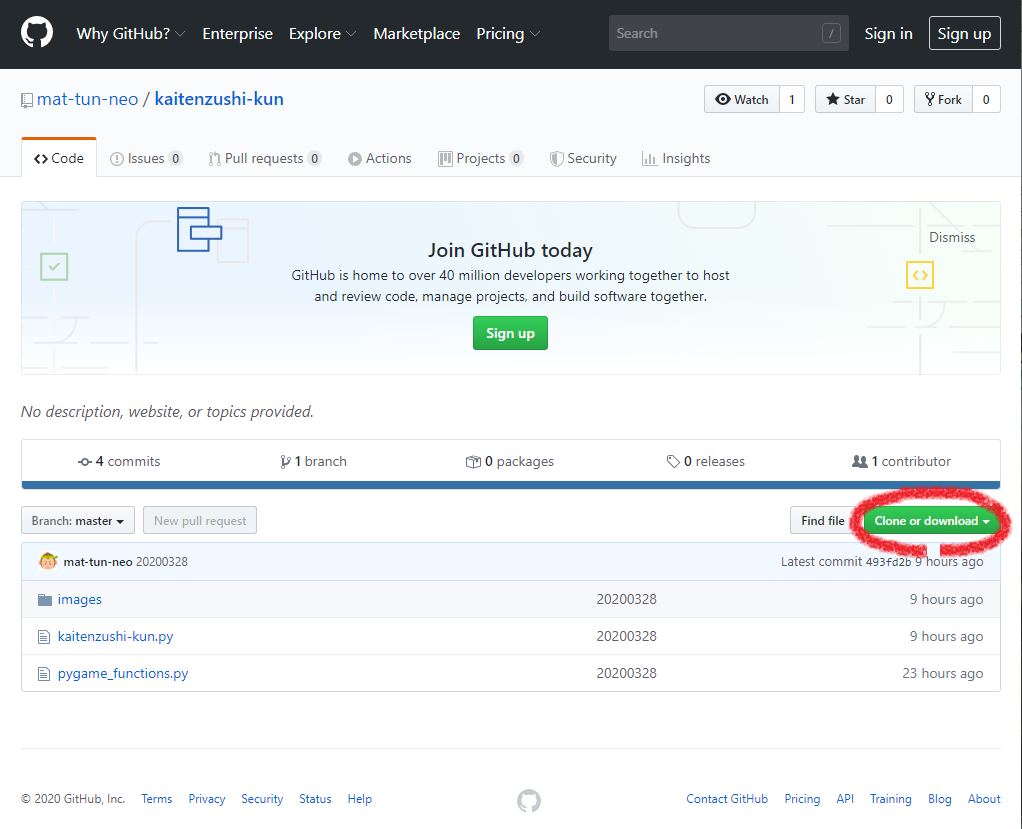Image resolution: width=1022 pixels, height=829 pixels.
Task: Click the green Sign up banner button
Action: (510, 333)
